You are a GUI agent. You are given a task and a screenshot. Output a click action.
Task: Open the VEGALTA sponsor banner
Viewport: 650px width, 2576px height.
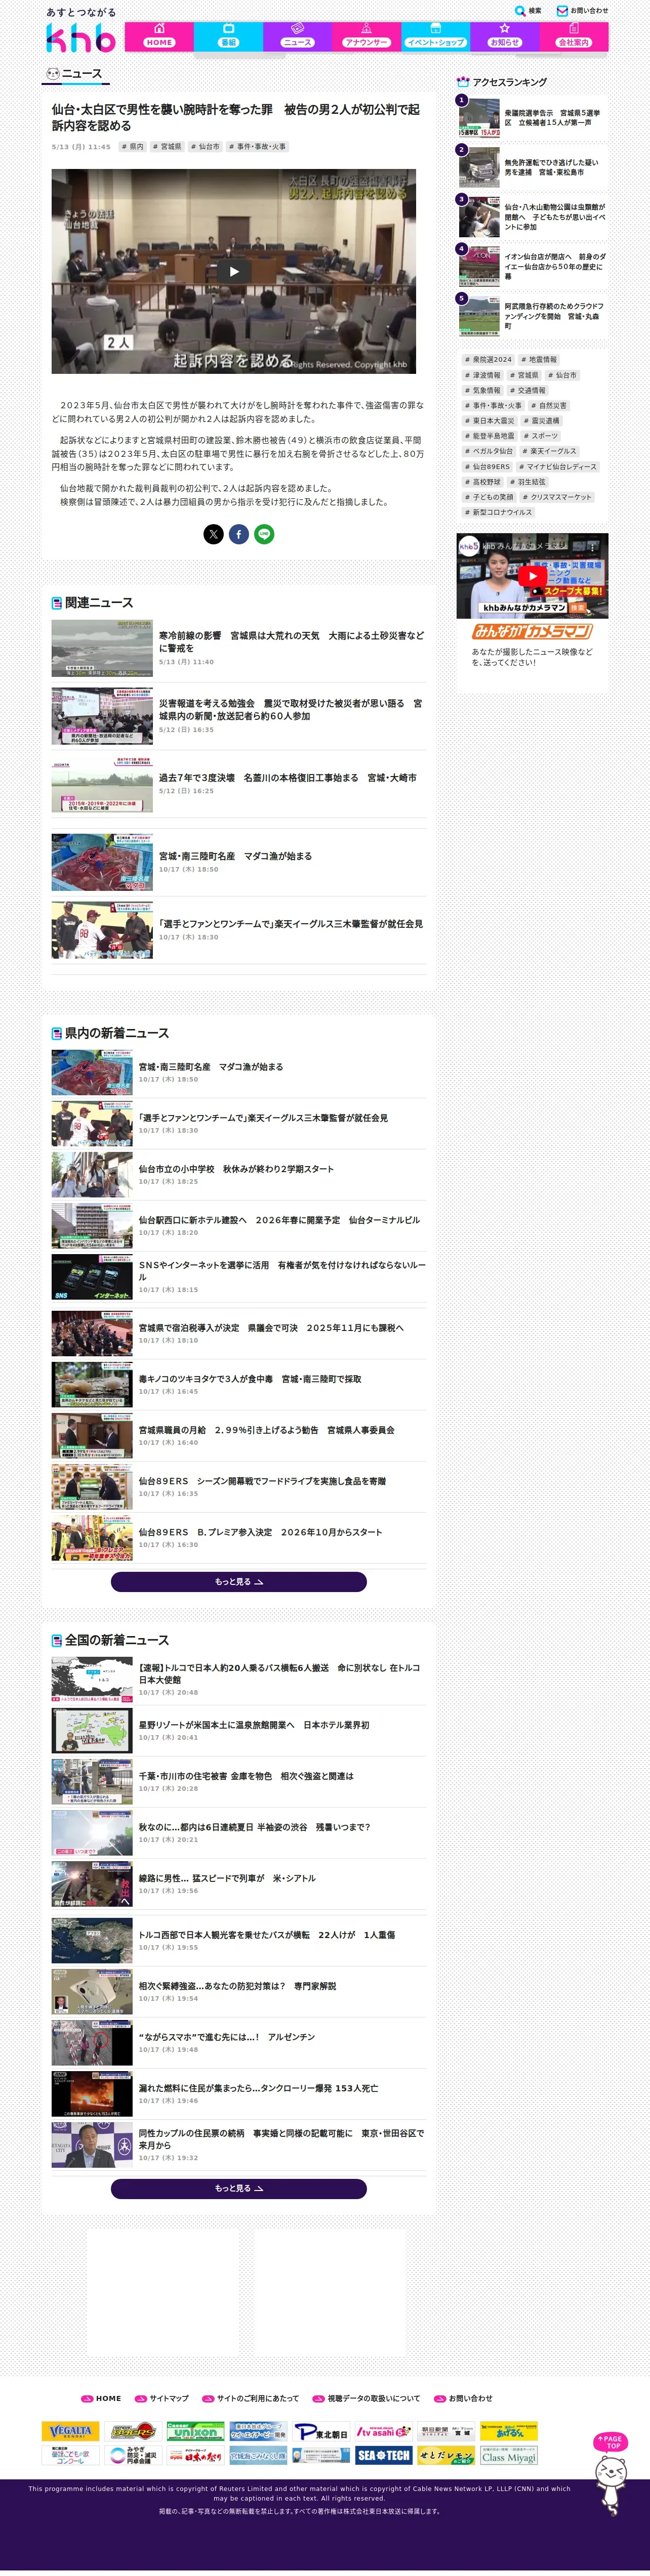tap(70, 2431)
